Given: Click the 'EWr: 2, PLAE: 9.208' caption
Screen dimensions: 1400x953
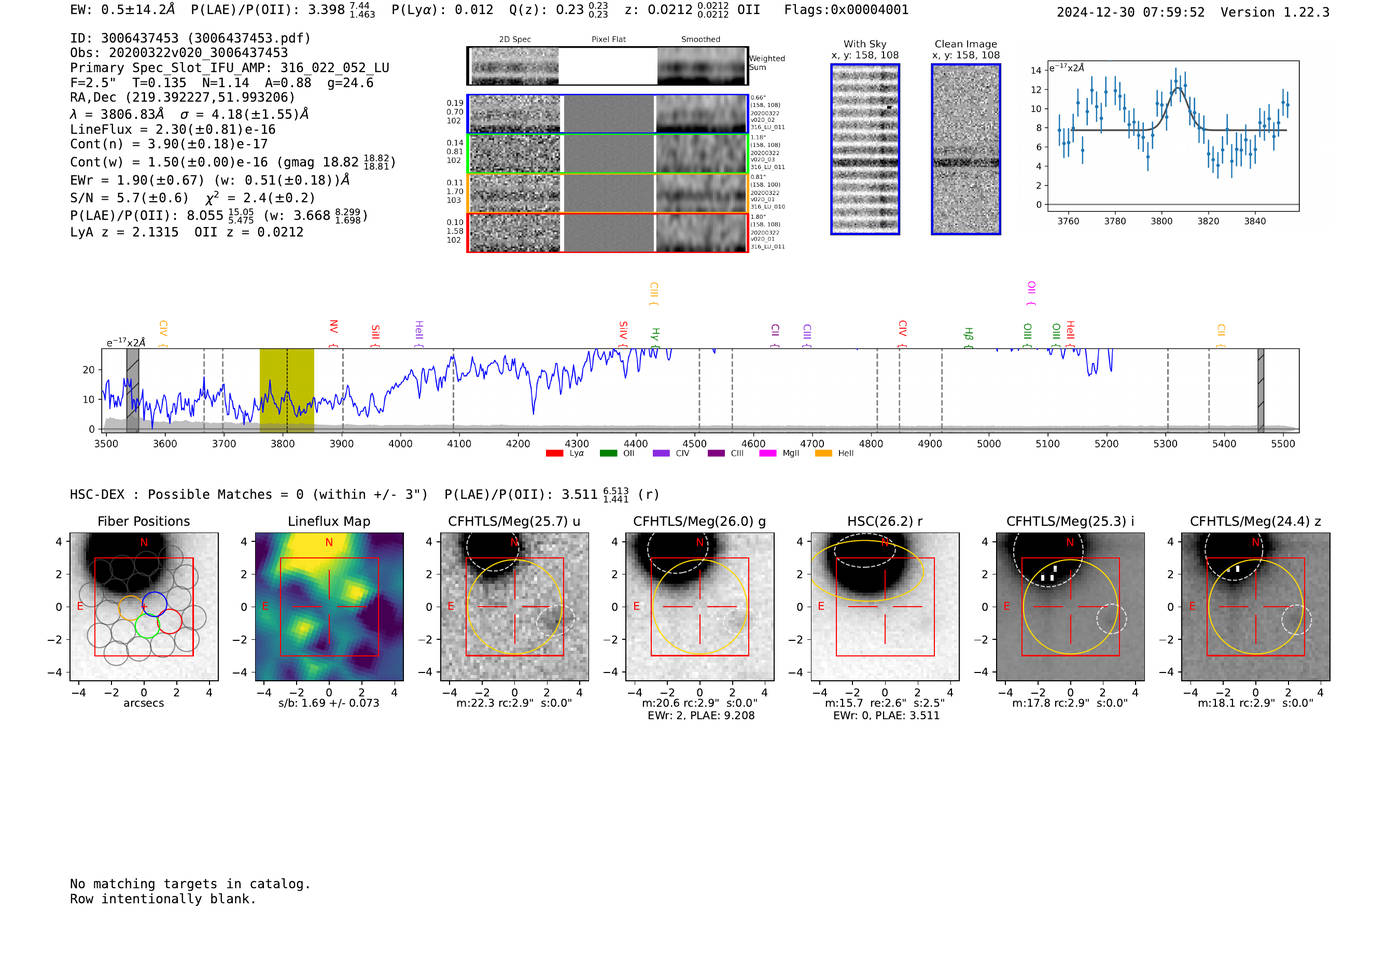Looking at the screenshot, I should (701, 716).
